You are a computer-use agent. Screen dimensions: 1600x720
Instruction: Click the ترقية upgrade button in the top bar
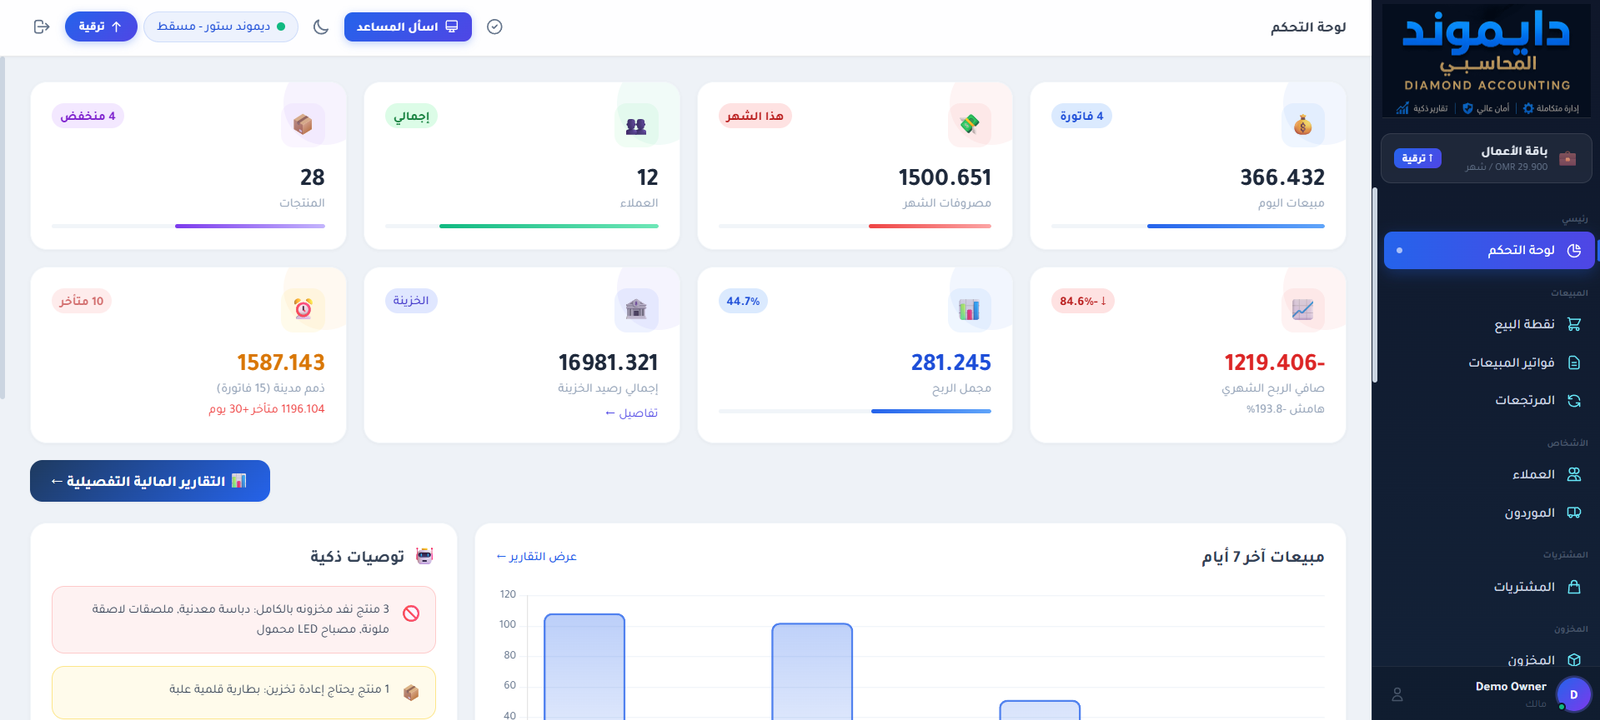[x=101, y=27]
